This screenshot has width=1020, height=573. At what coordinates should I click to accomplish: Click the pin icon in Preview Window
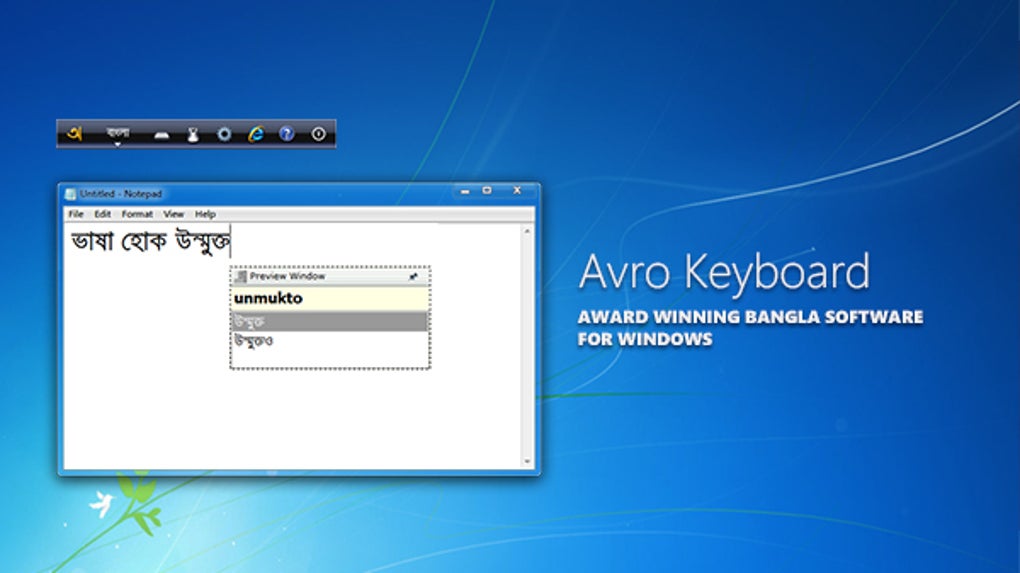[x=412, y=276]
